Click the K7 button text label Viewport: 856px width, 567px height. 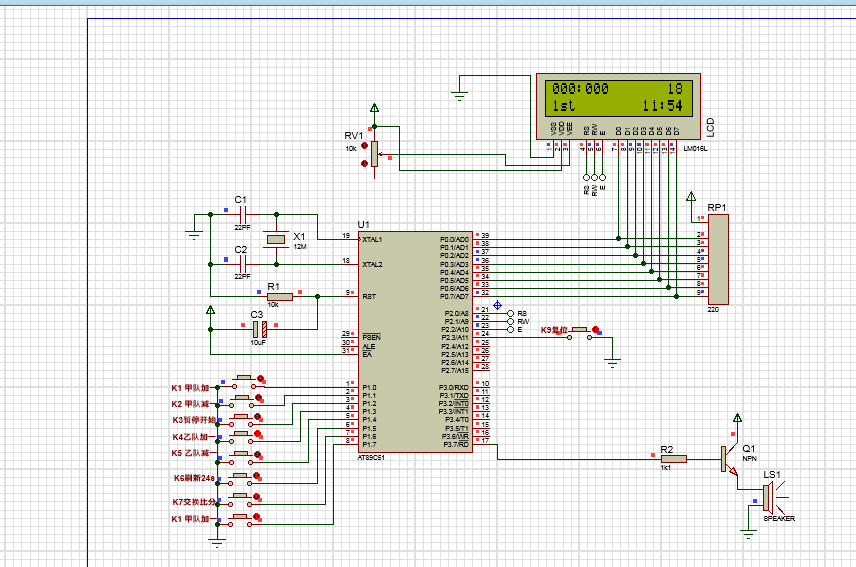coord(194,502)
